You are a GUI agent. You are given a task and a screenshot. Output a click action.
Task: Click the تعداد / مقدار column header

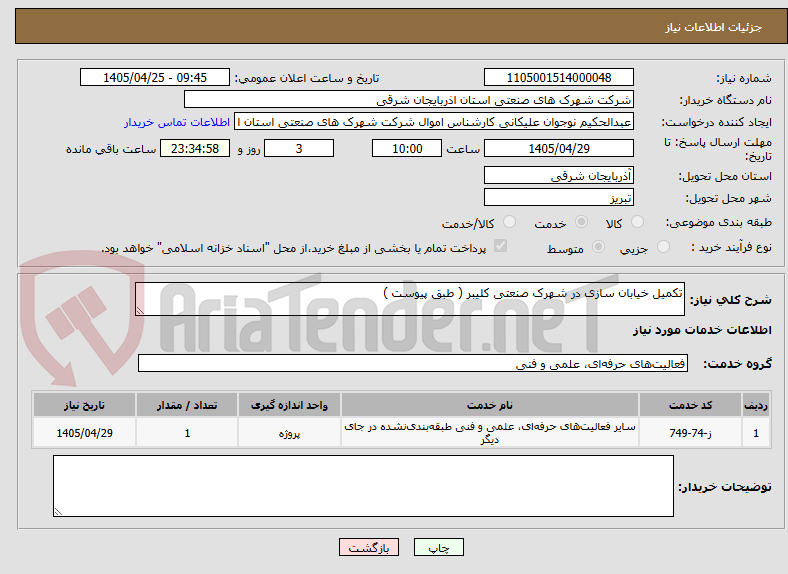click(187, 405)
